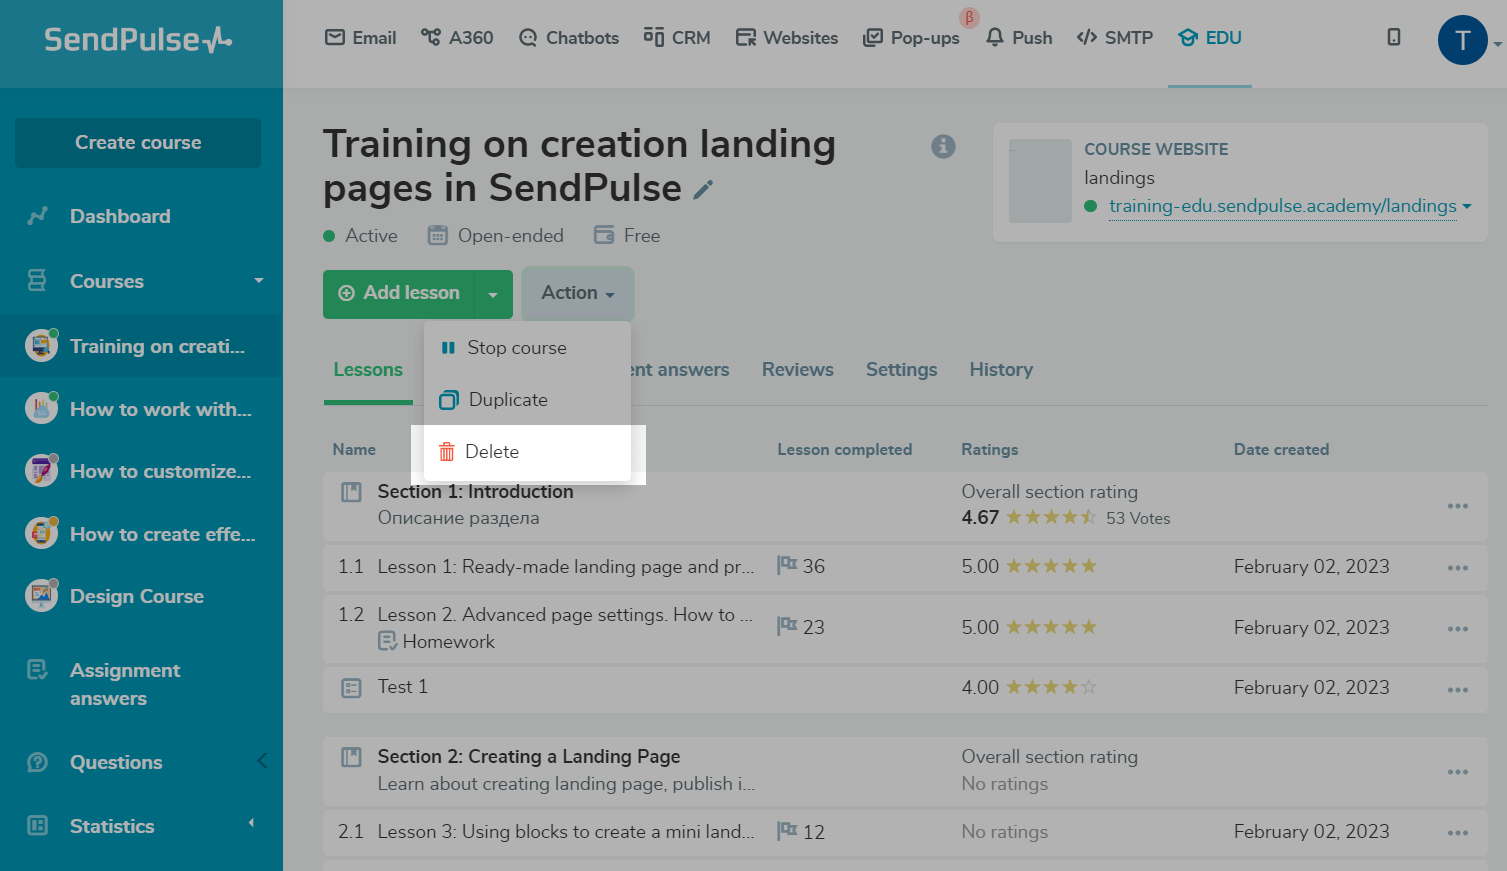Open three-dot menu for Test 1 row
Image resolution: width=1507 pixels, height=871 pixels.
click(x=1457, y=689)
